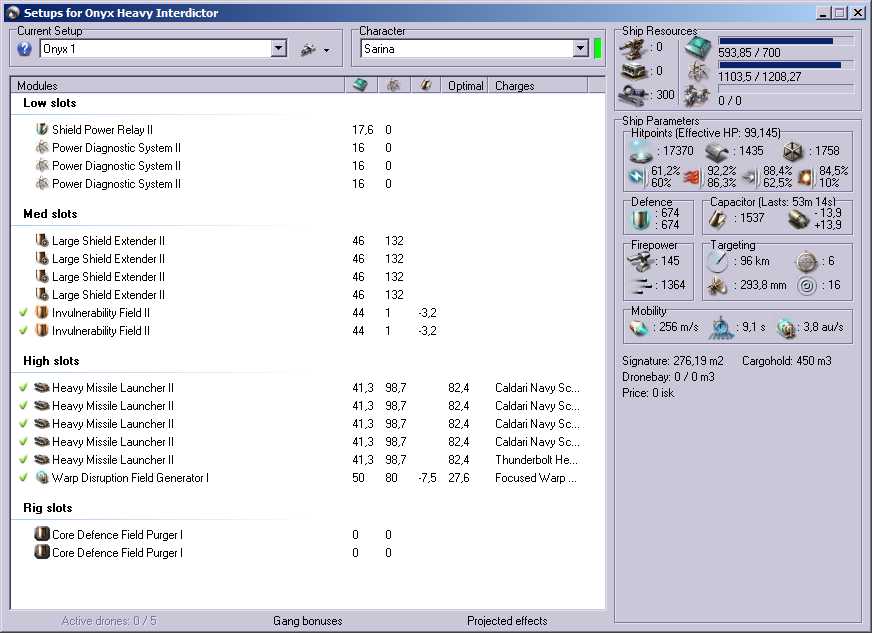
Task: Open Gang bonuses panel
Action: pos(308,621)
